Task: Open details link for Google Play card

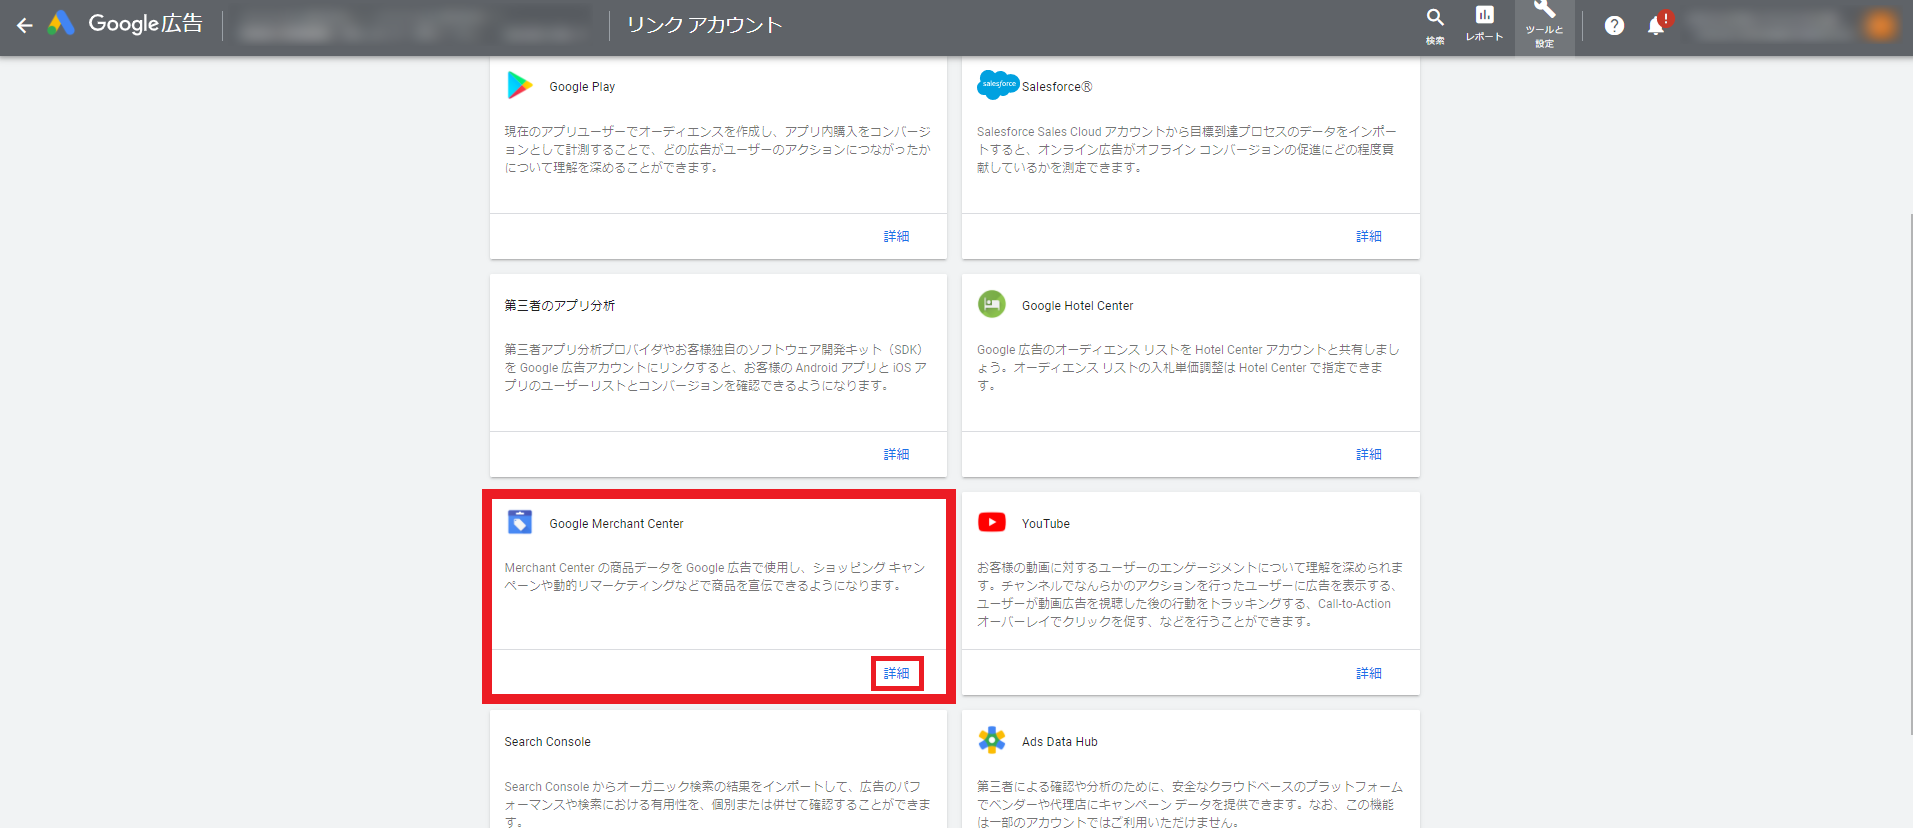Action: pos(896,236)
